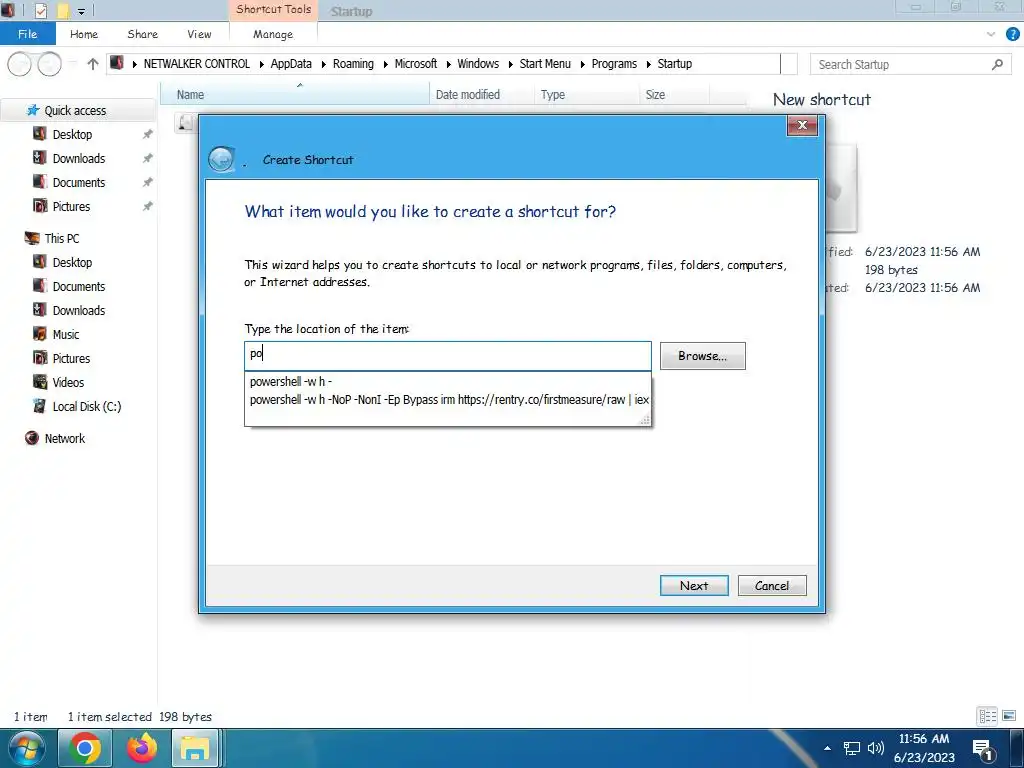Select Downloads under This PC
The height and width of the screenshot is (768, 1024).
(x=78, y=310)
